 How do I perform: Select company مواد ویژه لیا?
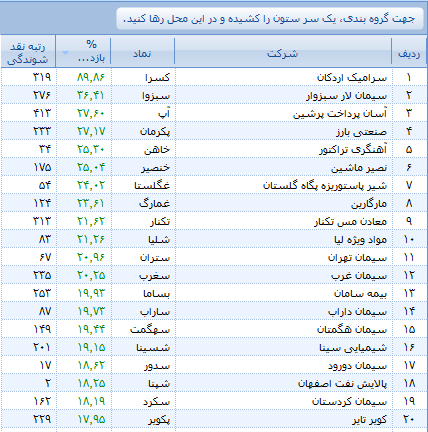coord(361,240)
